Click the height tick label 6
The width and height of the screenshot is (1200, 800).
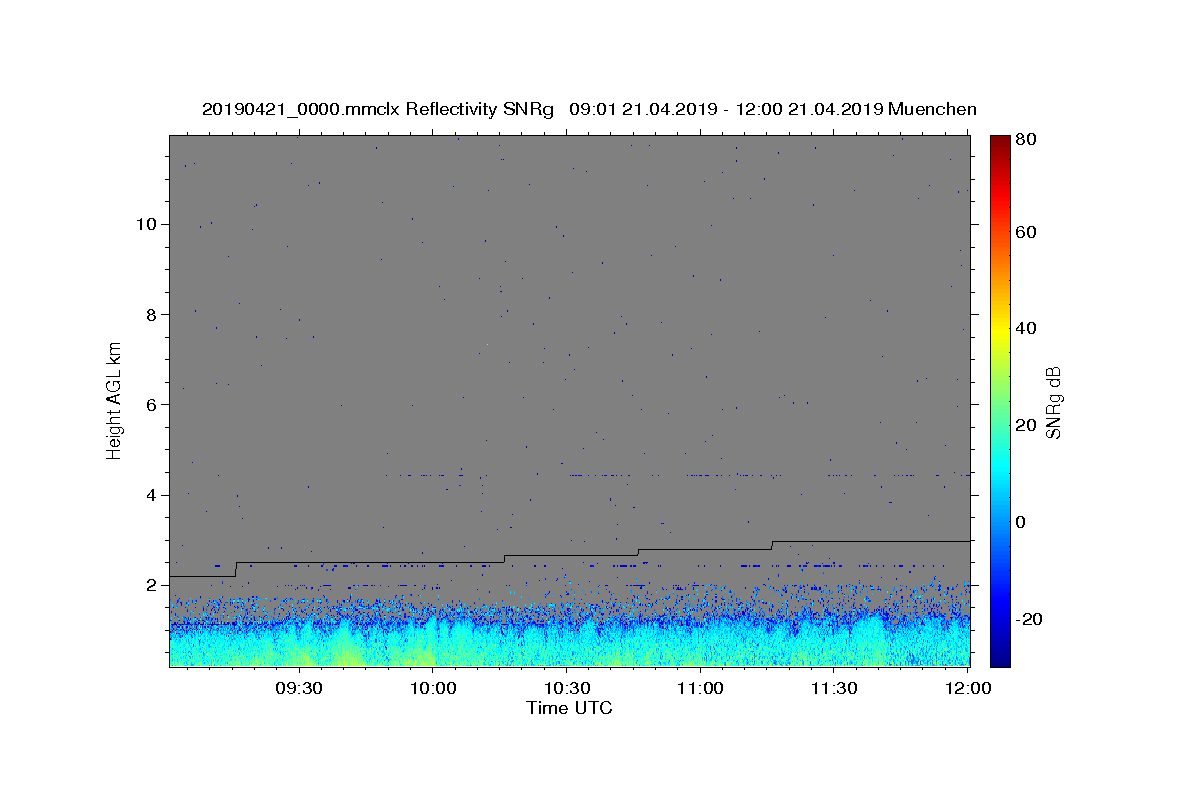pyautogui.click(x=152, y=405)
